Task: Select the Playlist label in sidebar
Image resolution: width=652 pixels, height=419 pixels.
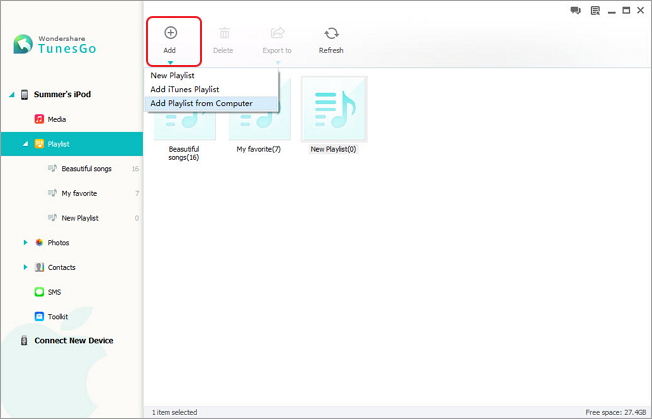Action: point(58,144)
